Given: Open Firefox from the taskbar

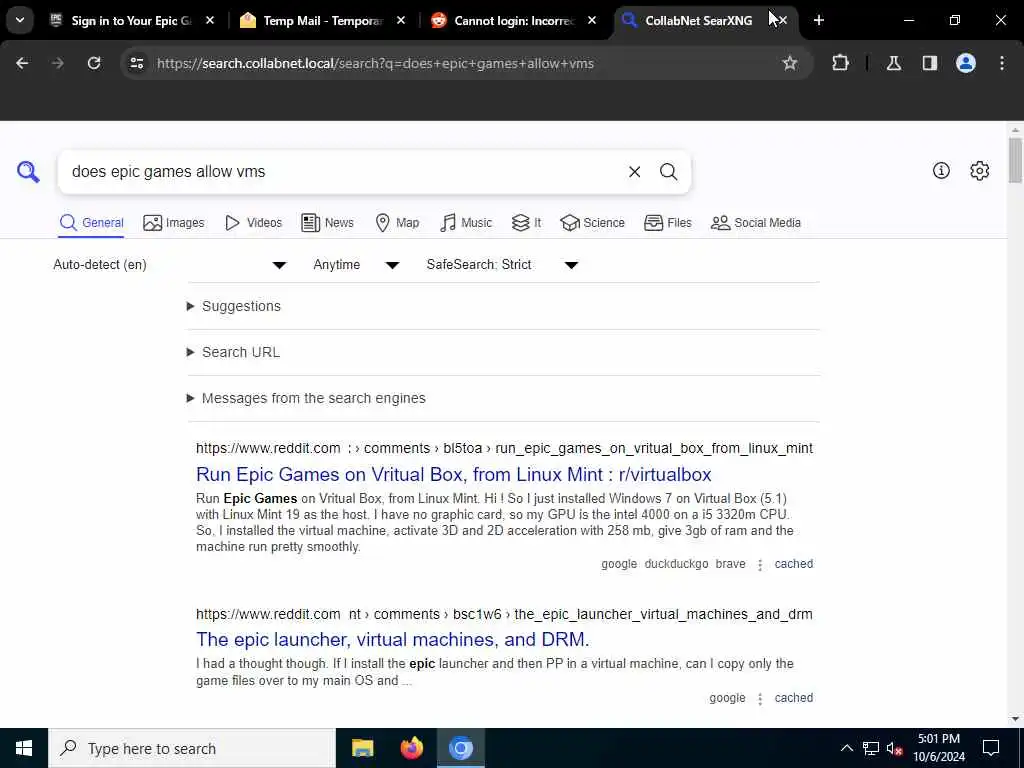Looking at the screenshot, I should (x=411, y=748).
